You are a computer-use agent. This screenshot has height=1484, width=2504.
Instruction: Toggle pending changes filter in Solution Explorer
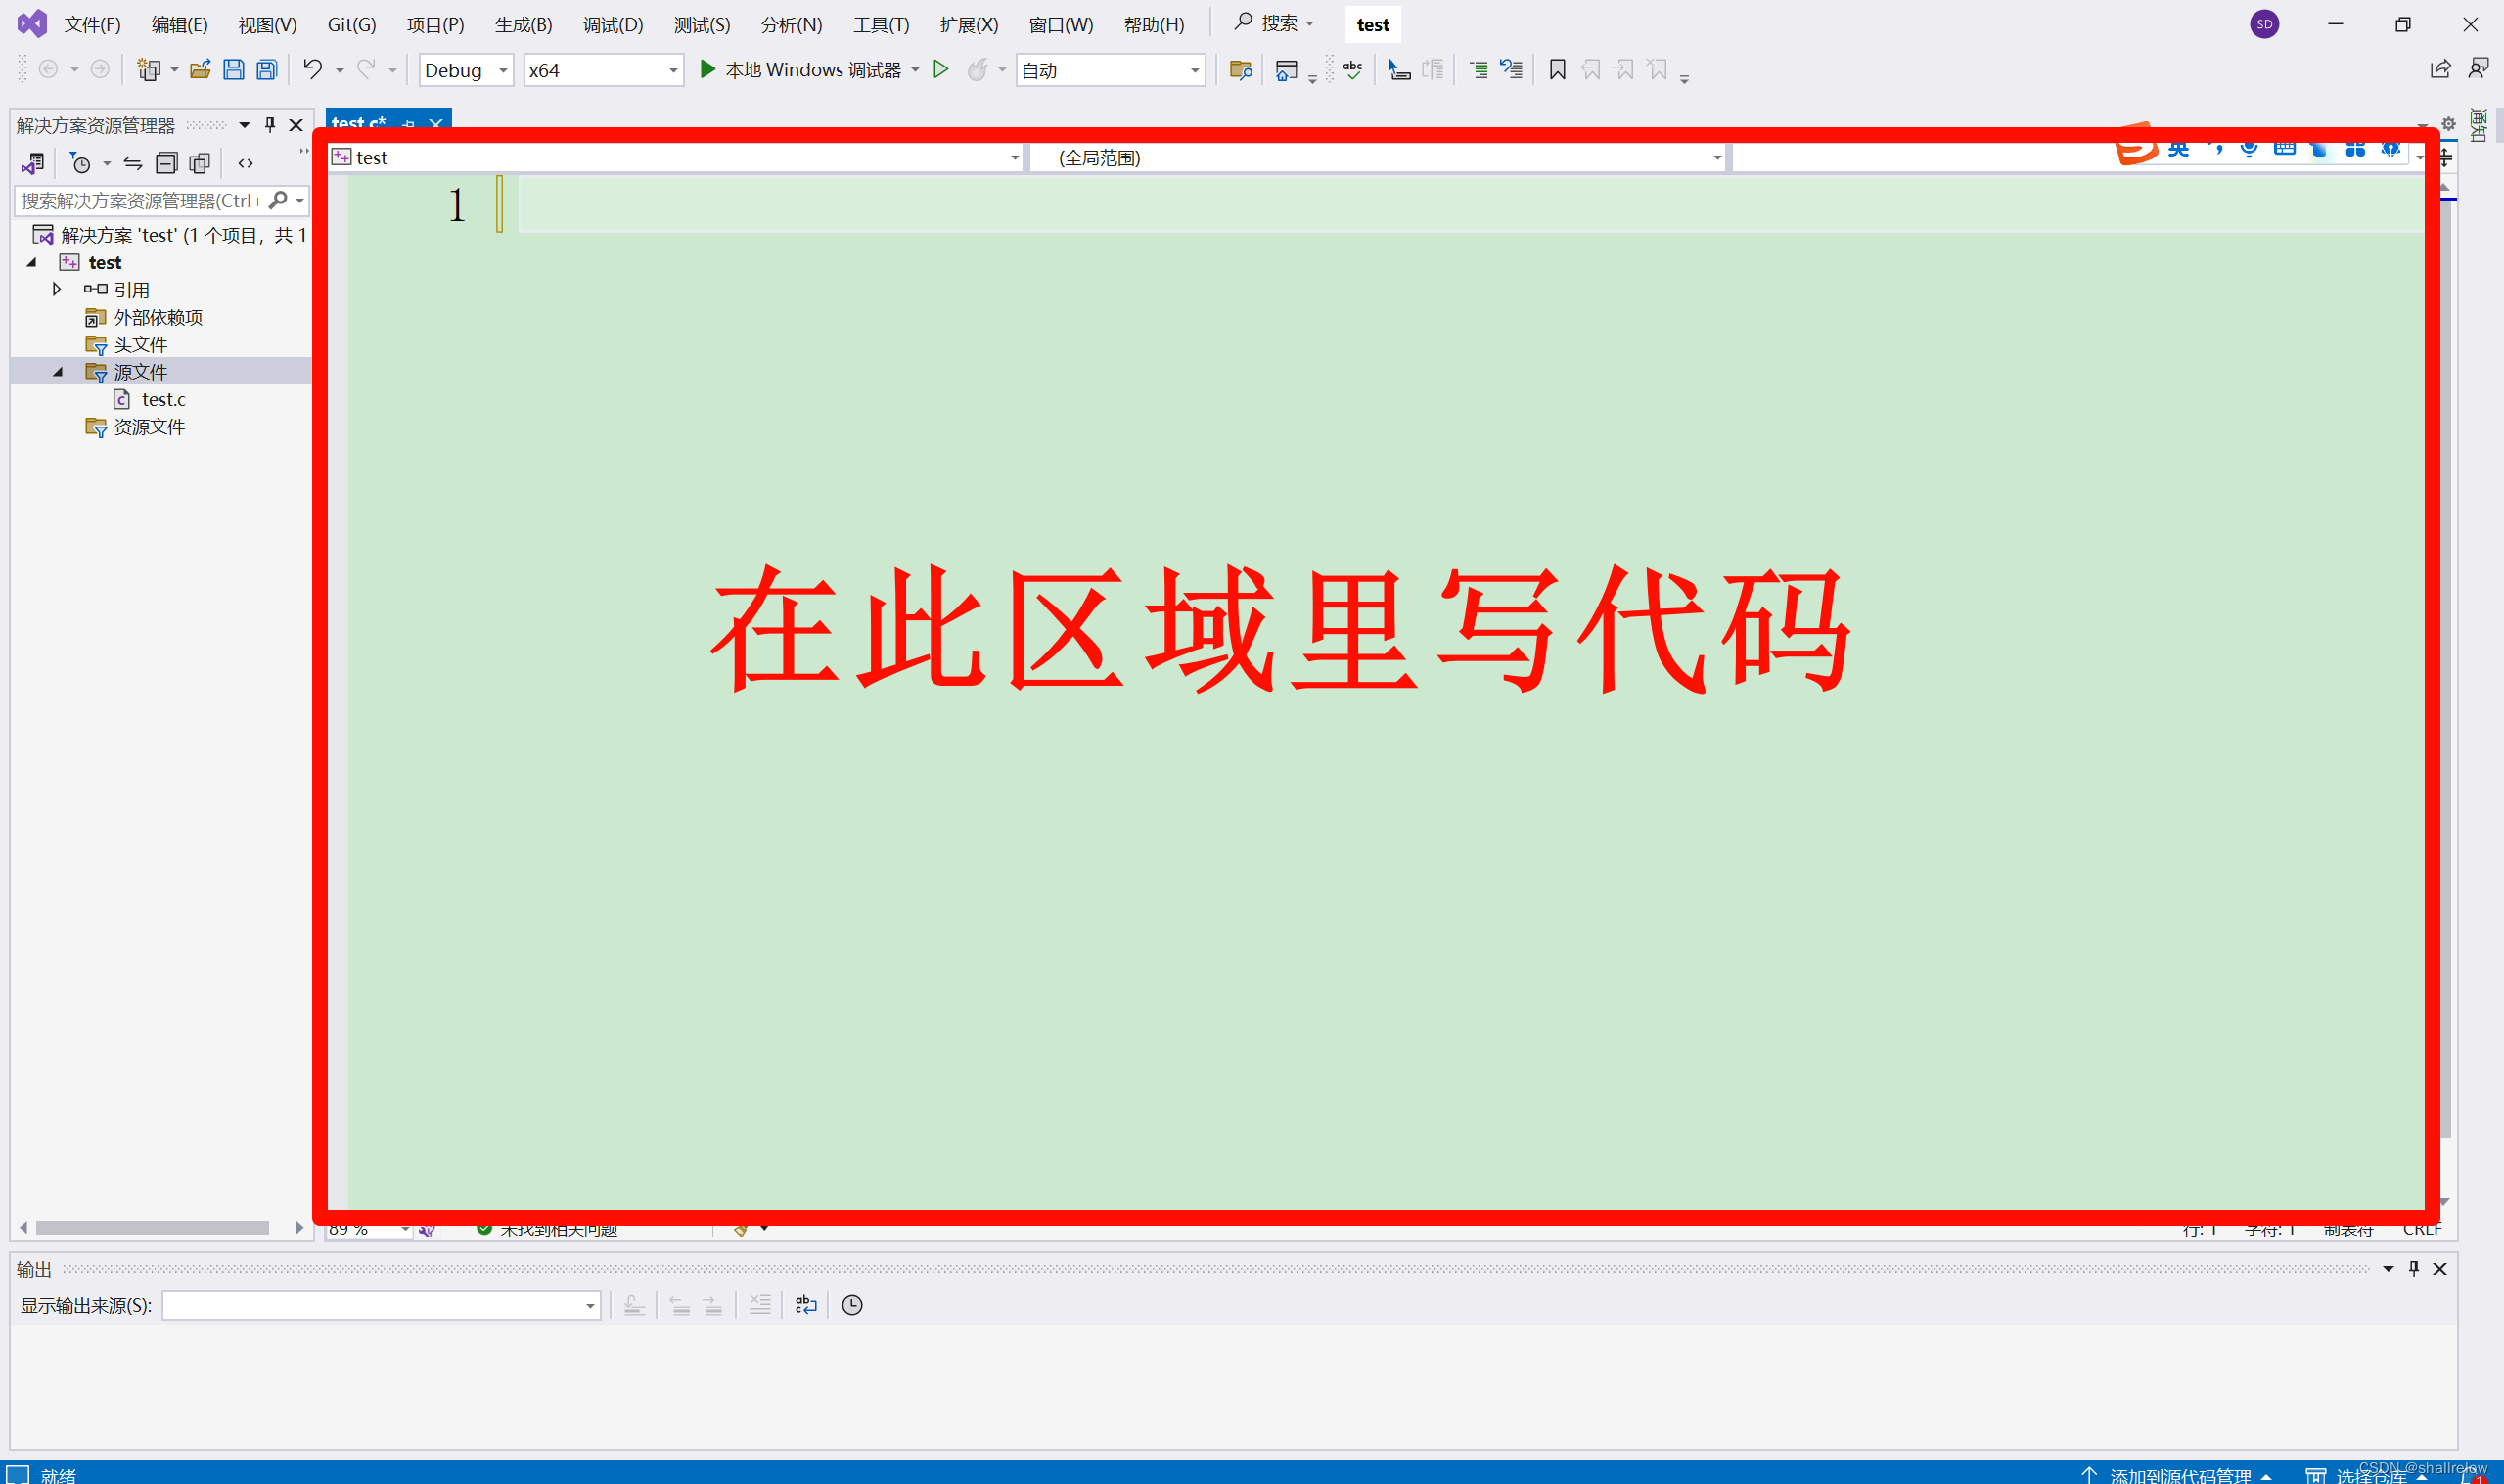(80, 163)
